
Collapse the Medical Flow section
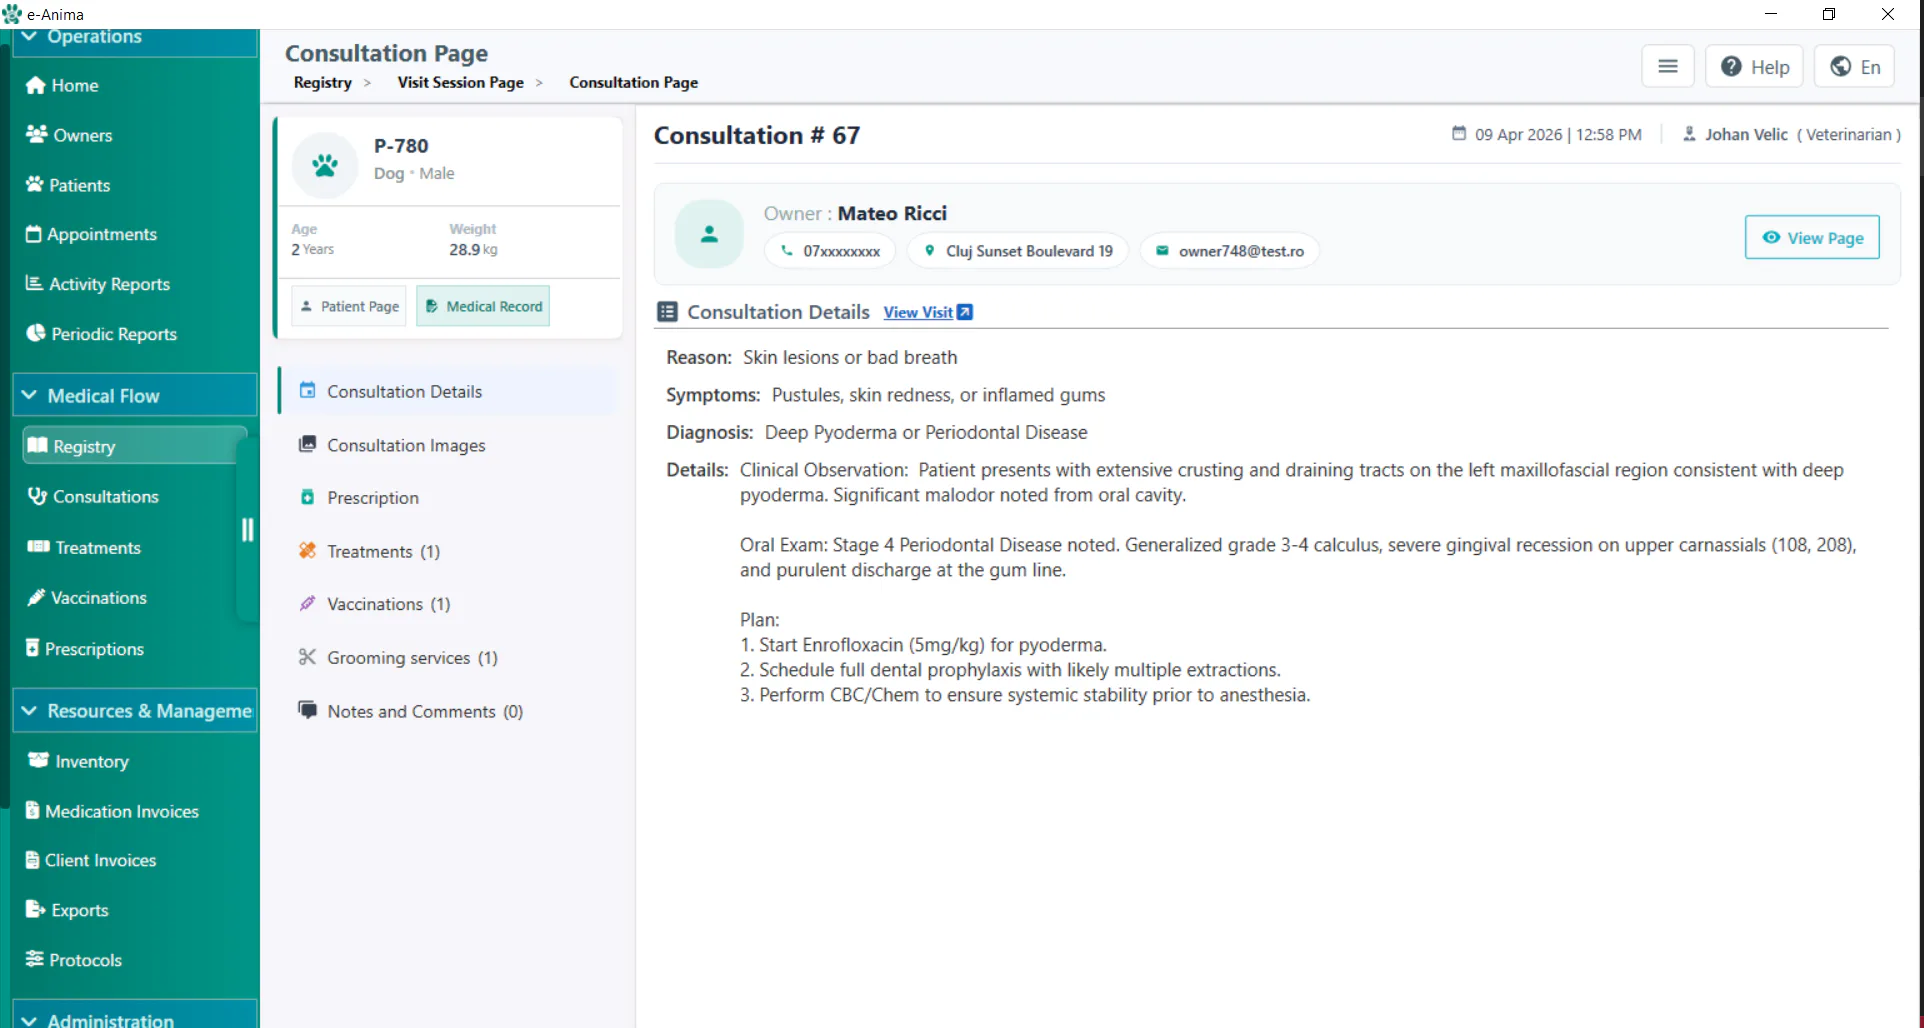pos(135,395)
